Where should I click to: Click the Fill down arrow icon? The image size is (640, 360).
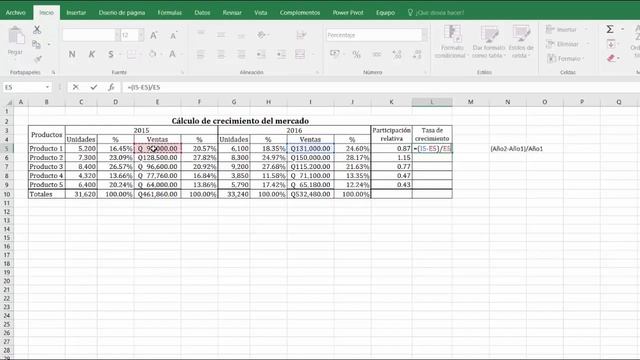(x=611, y=44)
